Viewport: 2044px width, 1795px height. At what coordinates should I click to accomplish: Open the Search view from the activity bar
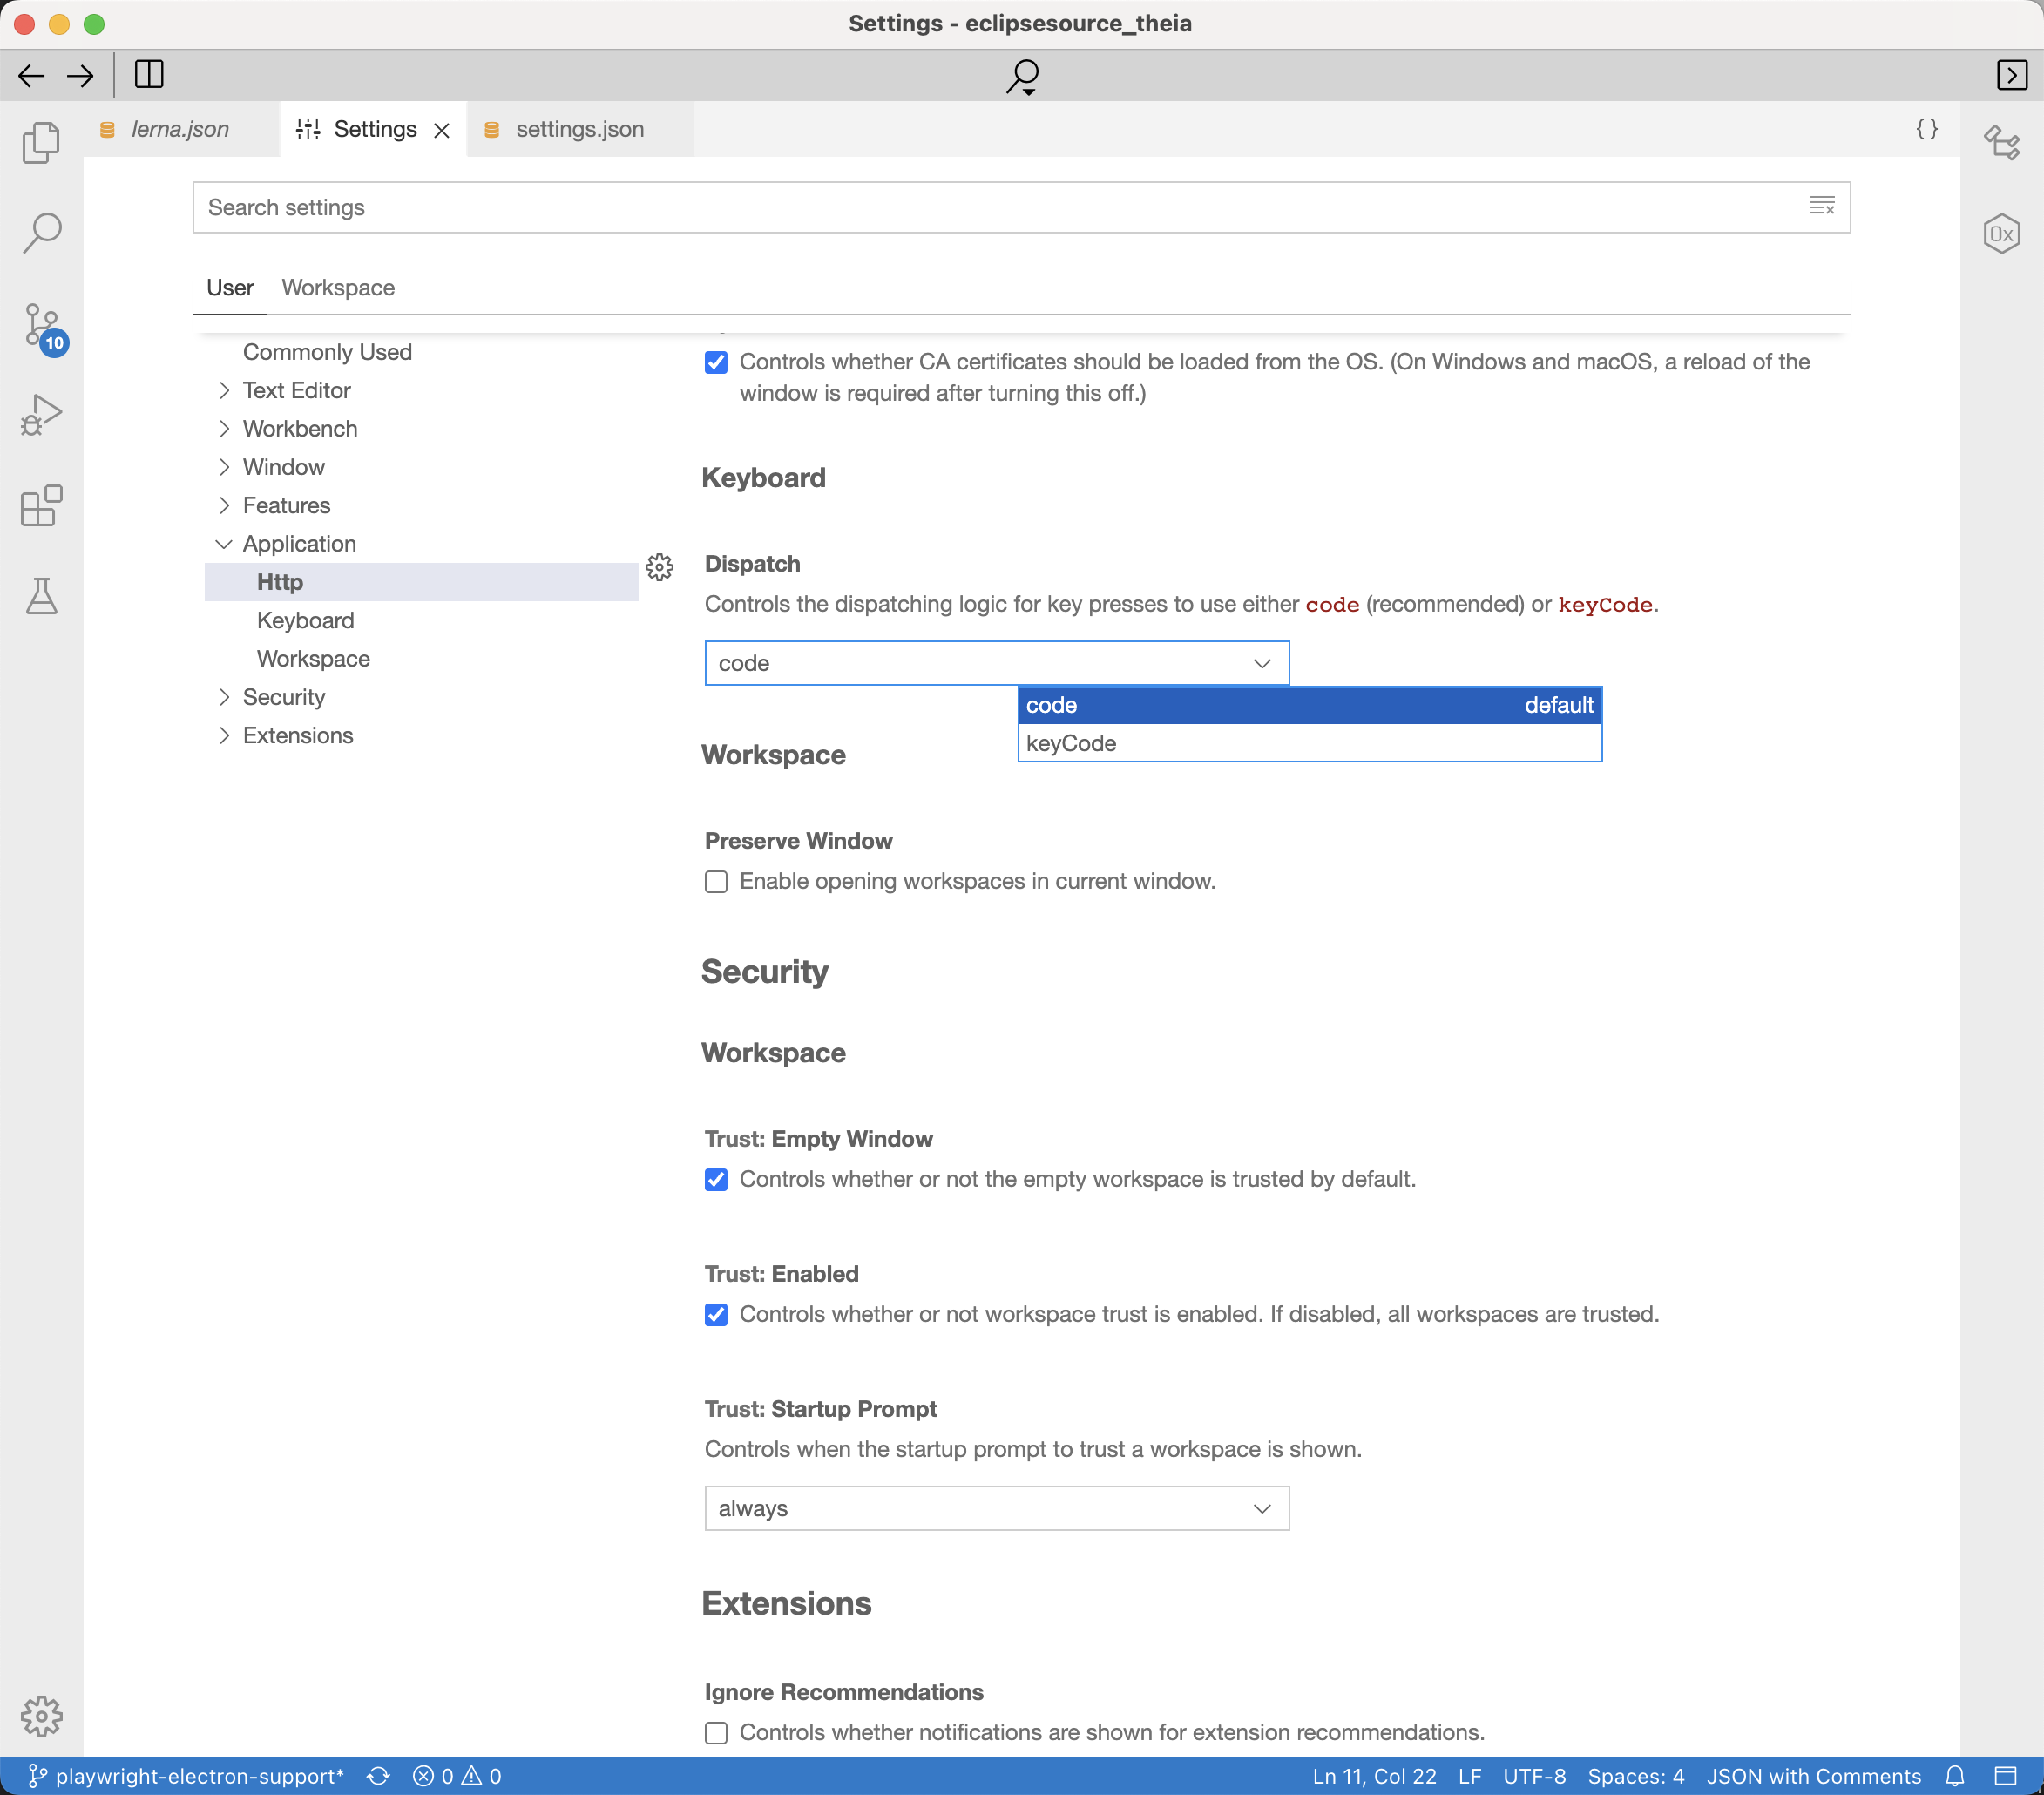41,232
